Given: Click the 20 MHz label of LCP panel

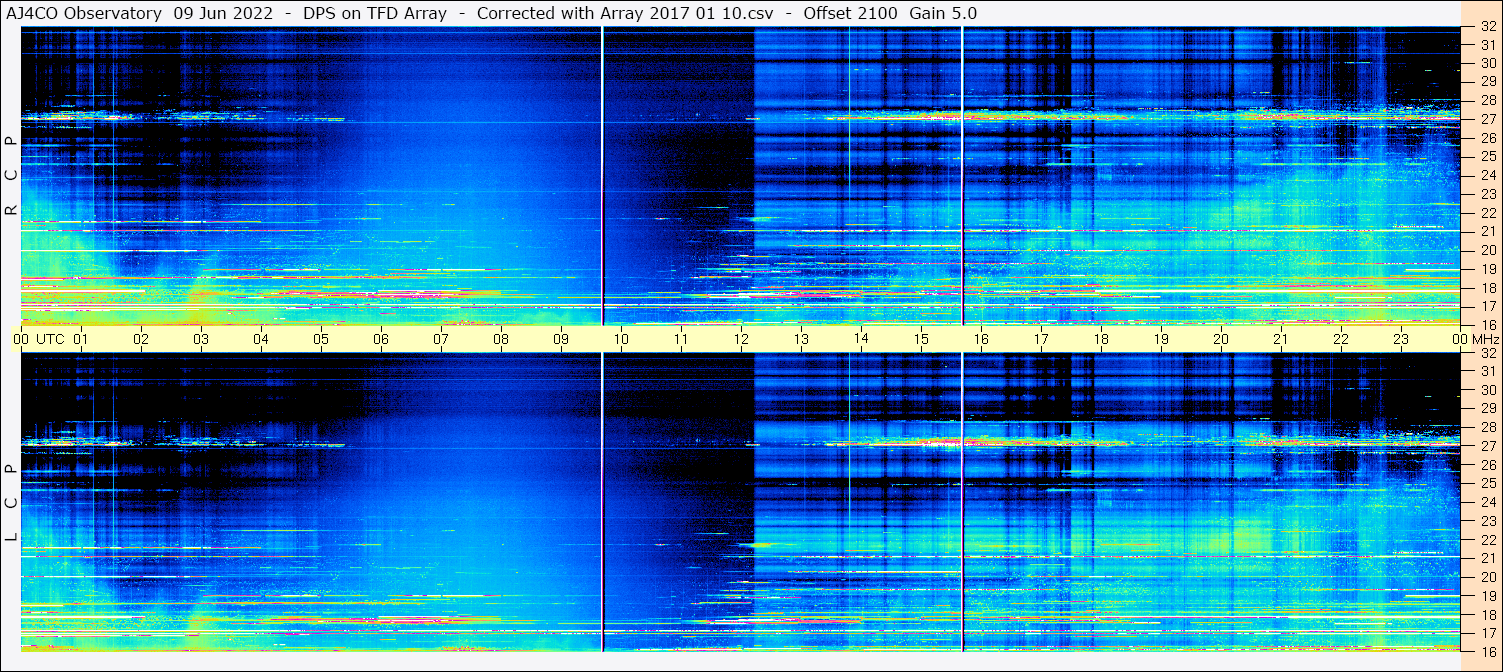Looking at the screenshot, I should [1487, 576].
